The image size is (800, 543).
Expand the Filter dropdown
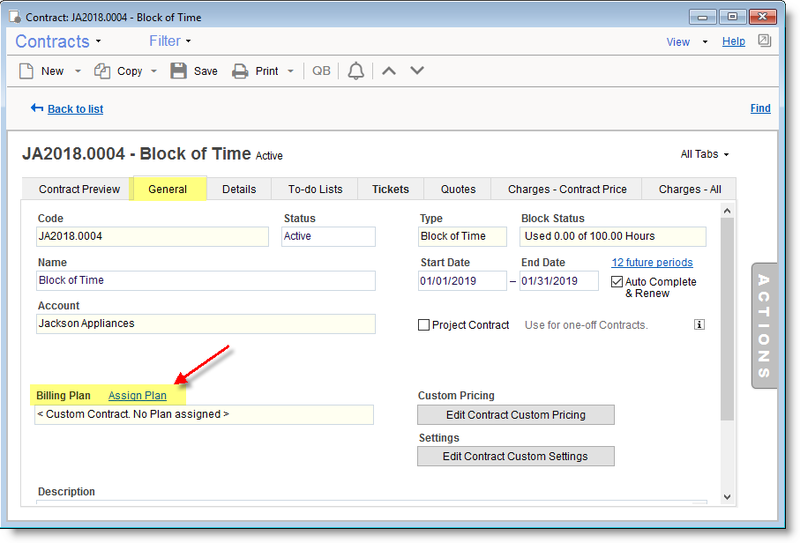pos(169,41)
